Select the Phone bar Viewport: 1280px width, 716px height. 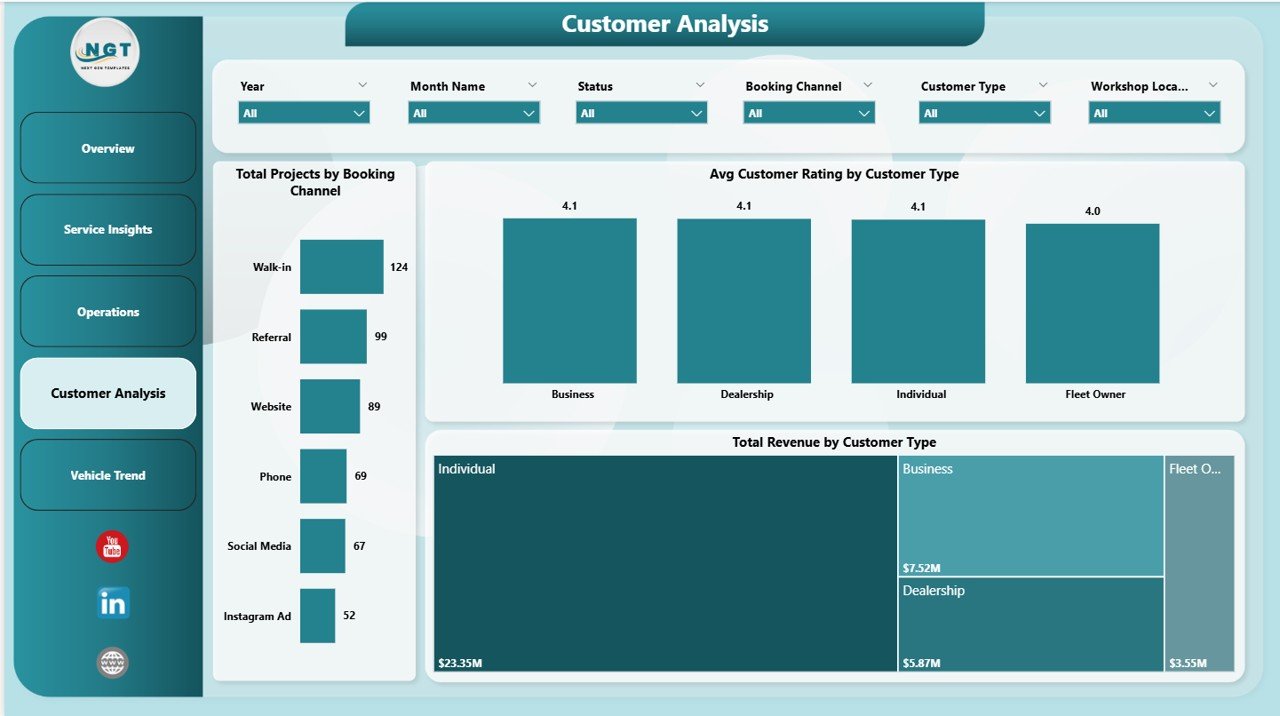(x=323, y=476)
